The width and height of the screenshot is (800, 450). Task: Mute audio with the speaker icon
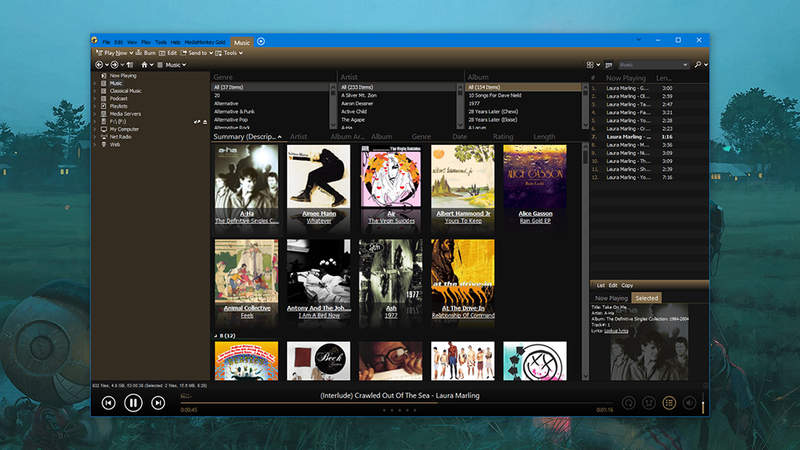pyautogui.click(x=689, y=403)
